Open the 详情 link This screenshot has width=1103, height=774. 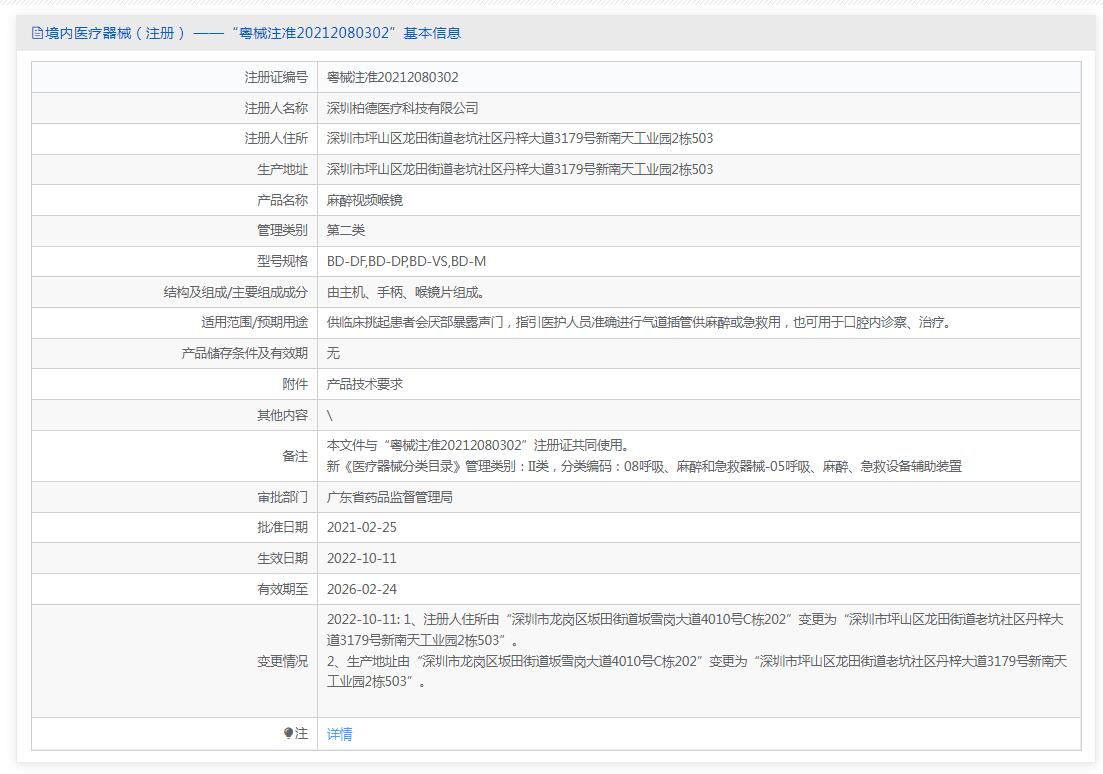click(339, 734)
